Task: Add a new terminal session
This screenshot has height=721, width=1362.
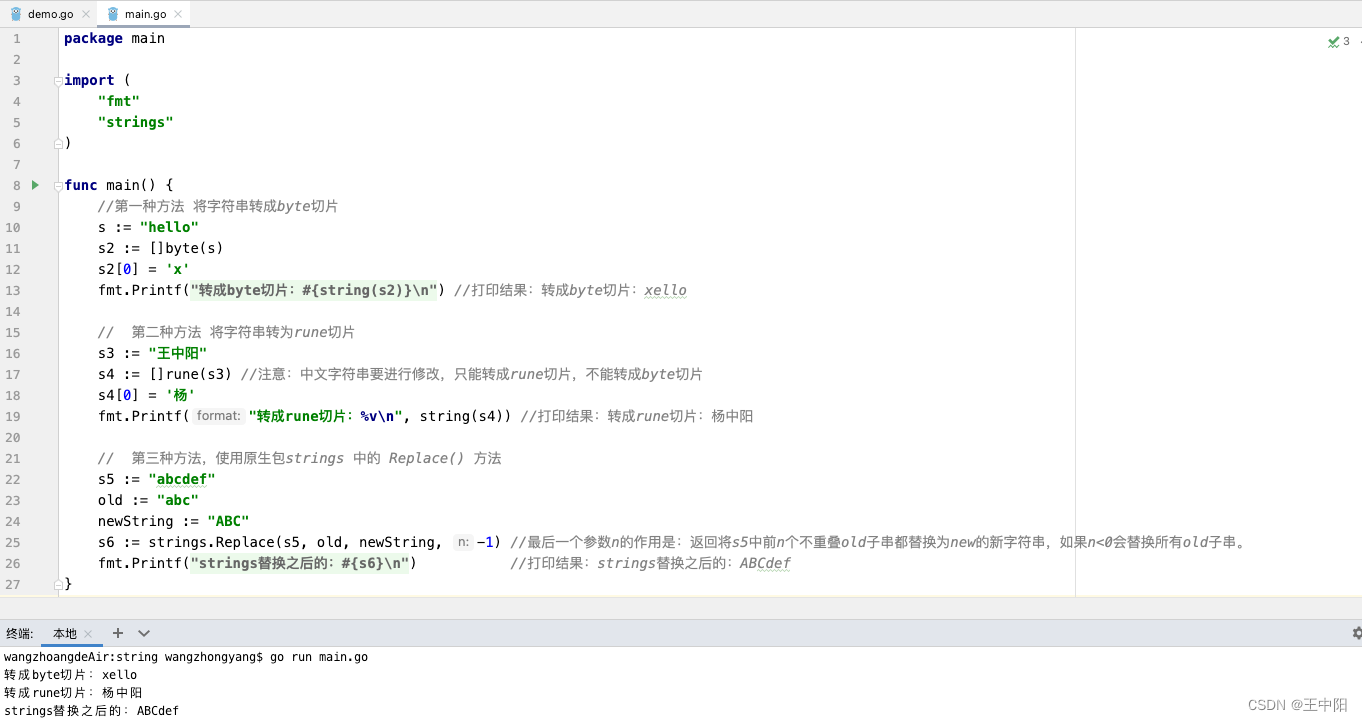Action: (118, 633)
